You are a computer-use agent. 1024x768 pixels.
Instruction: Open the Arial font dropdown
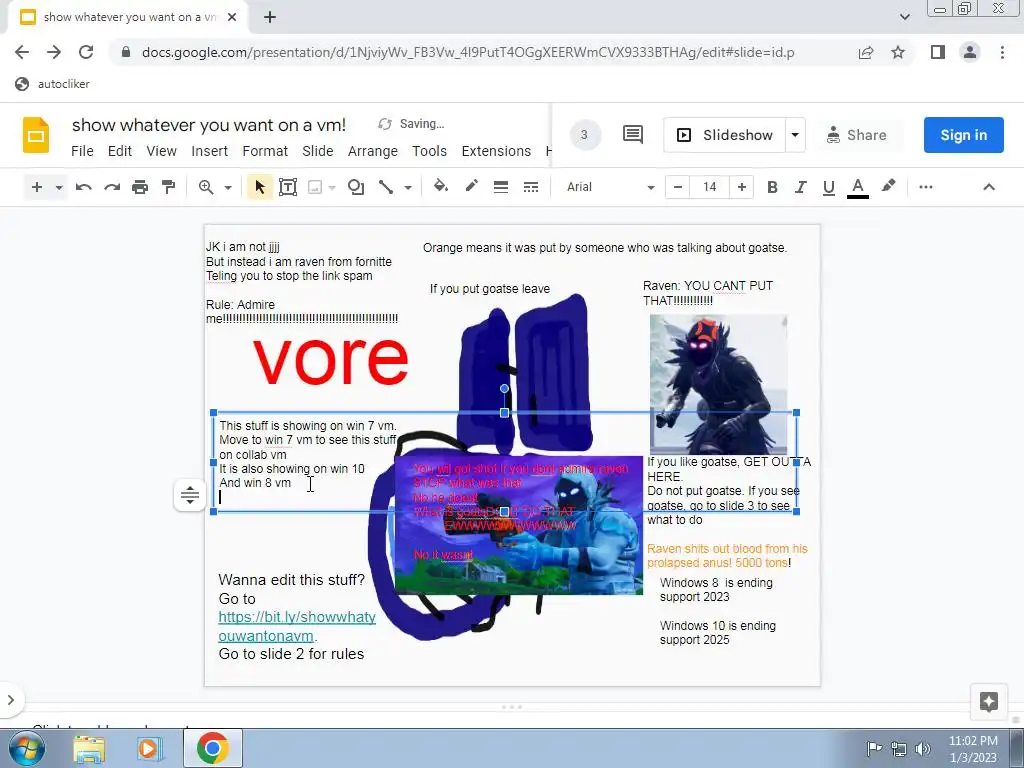coord(609,187)
